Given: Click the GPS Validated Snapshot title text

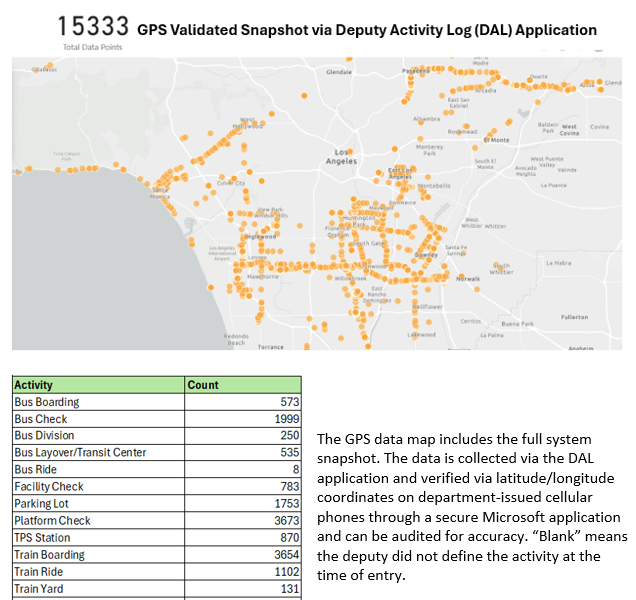Looking at the screenshot, I should coord(366,30).
